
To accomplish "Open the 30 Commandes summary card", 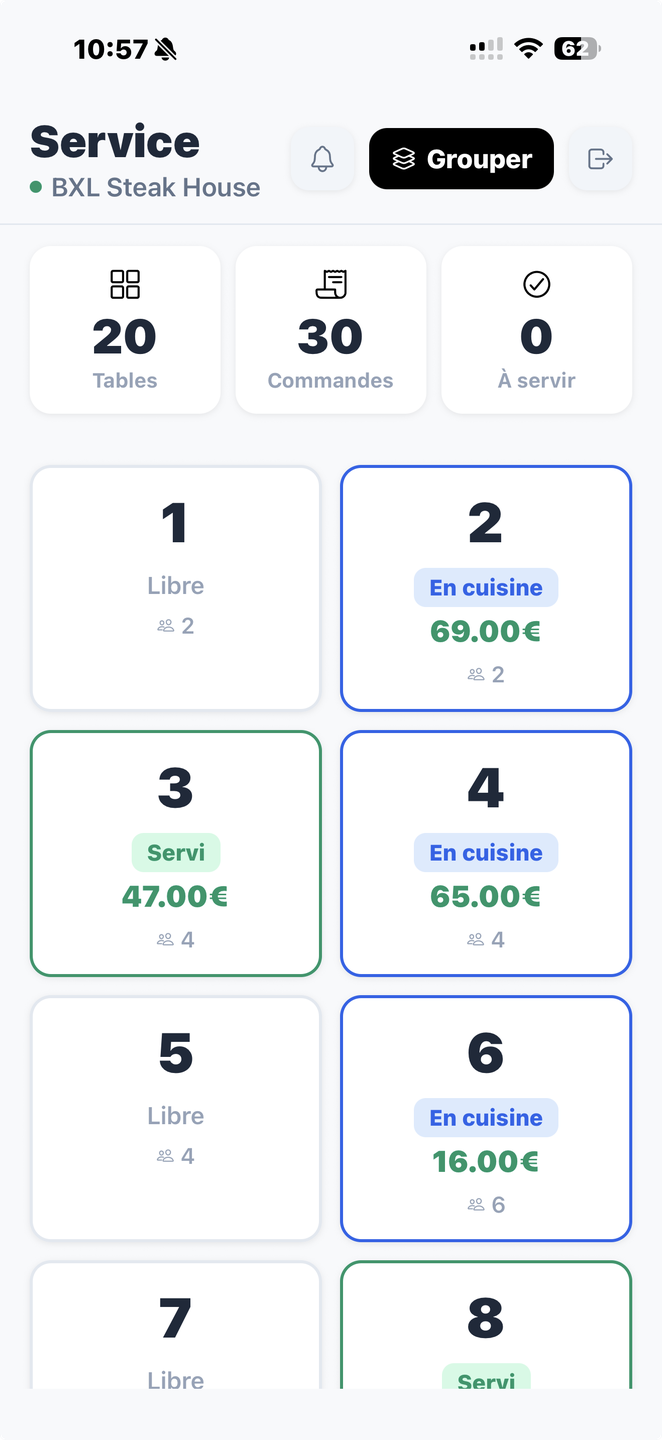I will [331, 330].
